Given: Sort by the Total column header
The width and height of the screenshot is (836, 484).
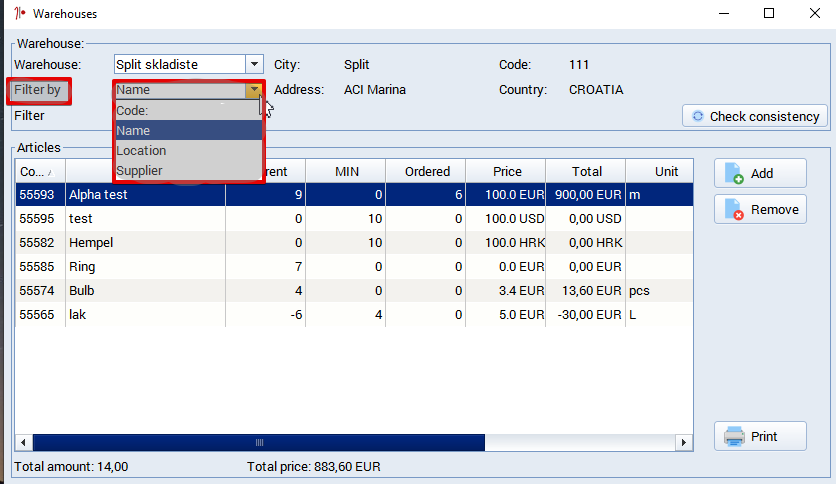Looking at the screenshot, I should pyautogui.click(x=585, y=172).
